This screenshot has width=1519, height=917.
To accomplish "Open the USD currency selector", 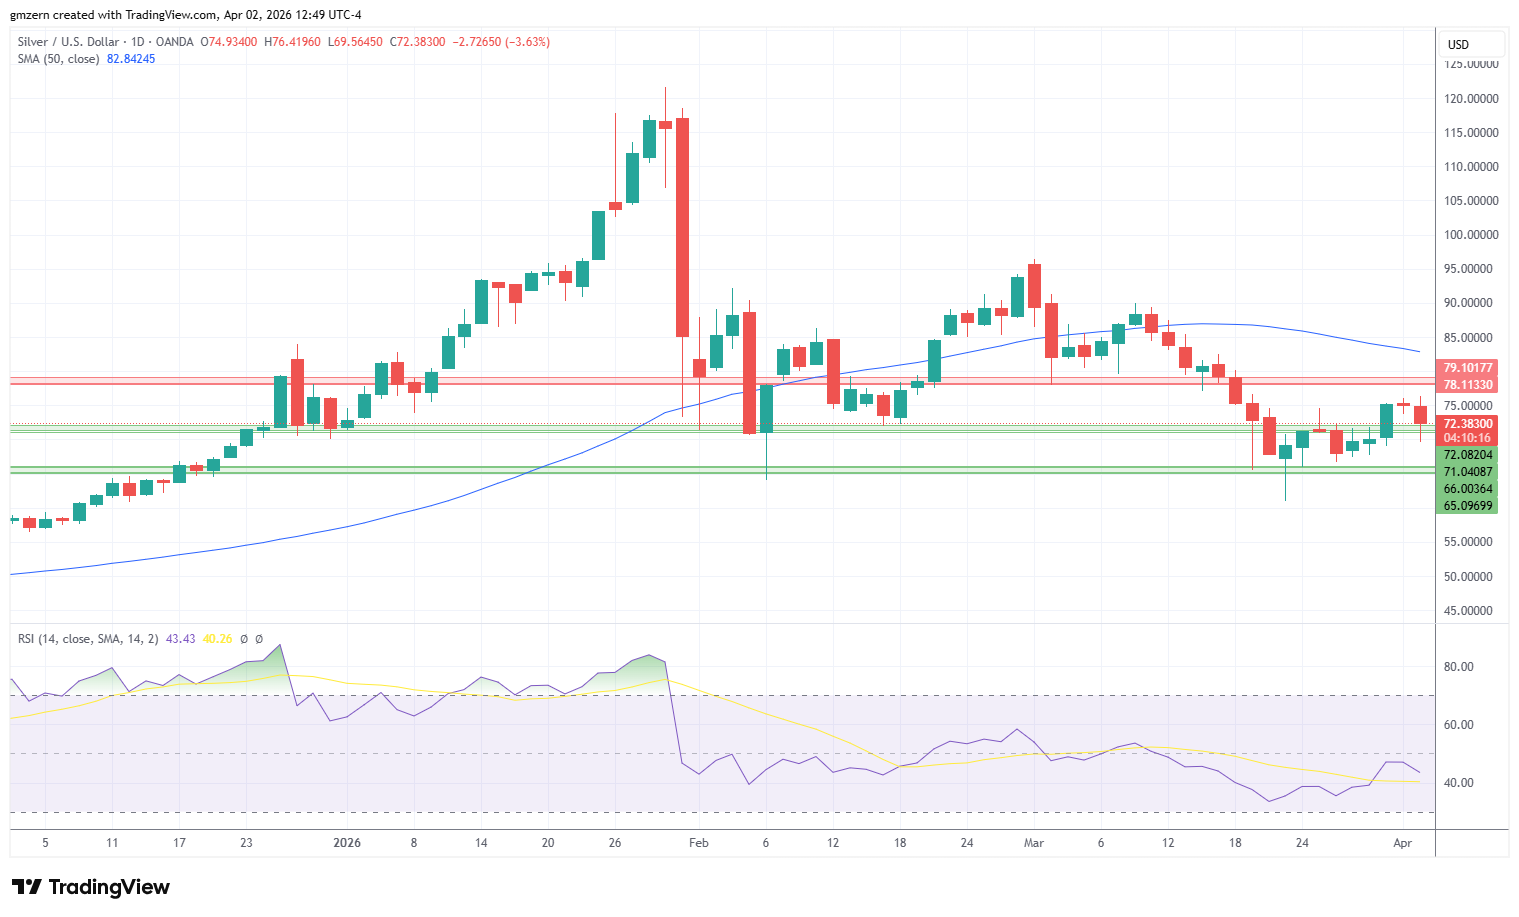I will pyautogui.click(x=1472, y=44).
